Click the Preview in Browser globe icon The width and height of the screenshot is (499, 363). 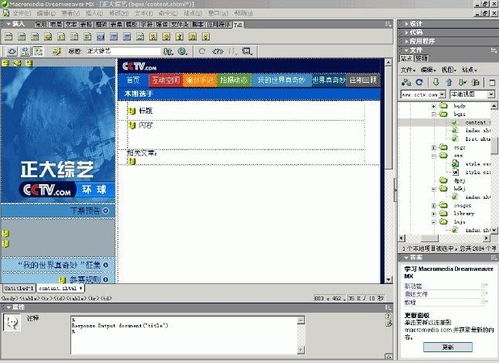point(182,51)
